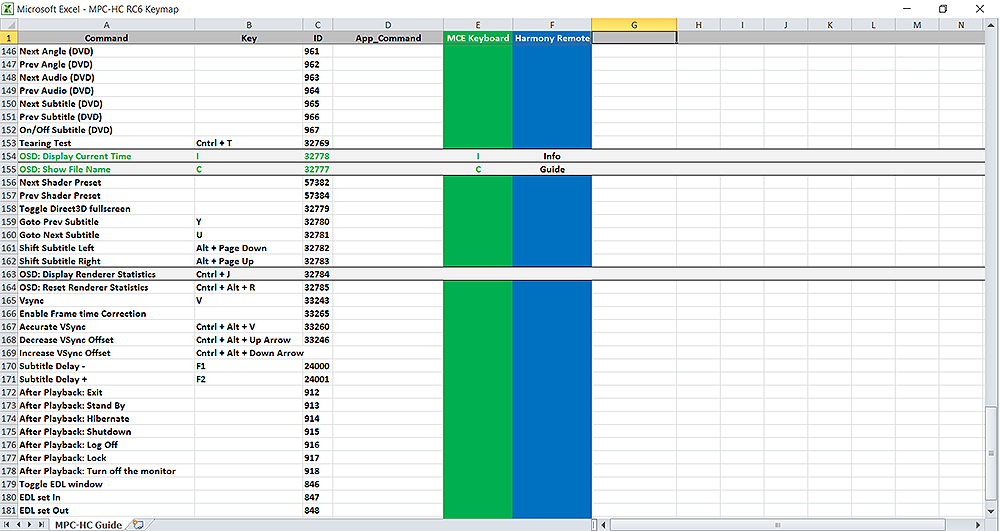
Task: Select the 'Goto Next Subtitle' cell
Action: tap(106, 235)
